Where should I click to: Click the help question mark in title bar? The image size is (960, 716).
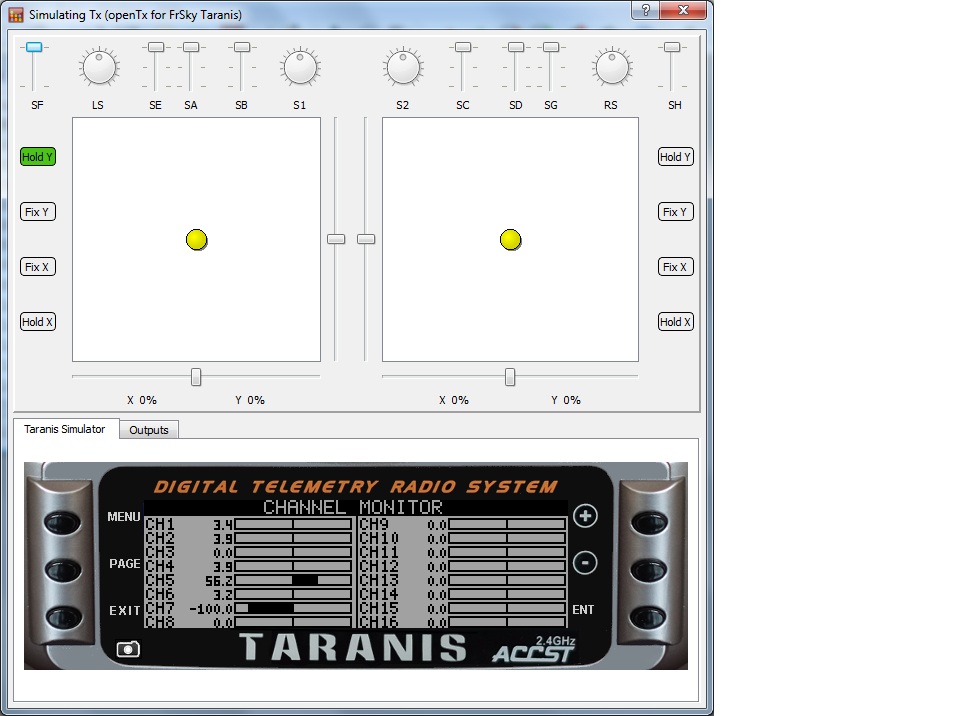point(645,10)
